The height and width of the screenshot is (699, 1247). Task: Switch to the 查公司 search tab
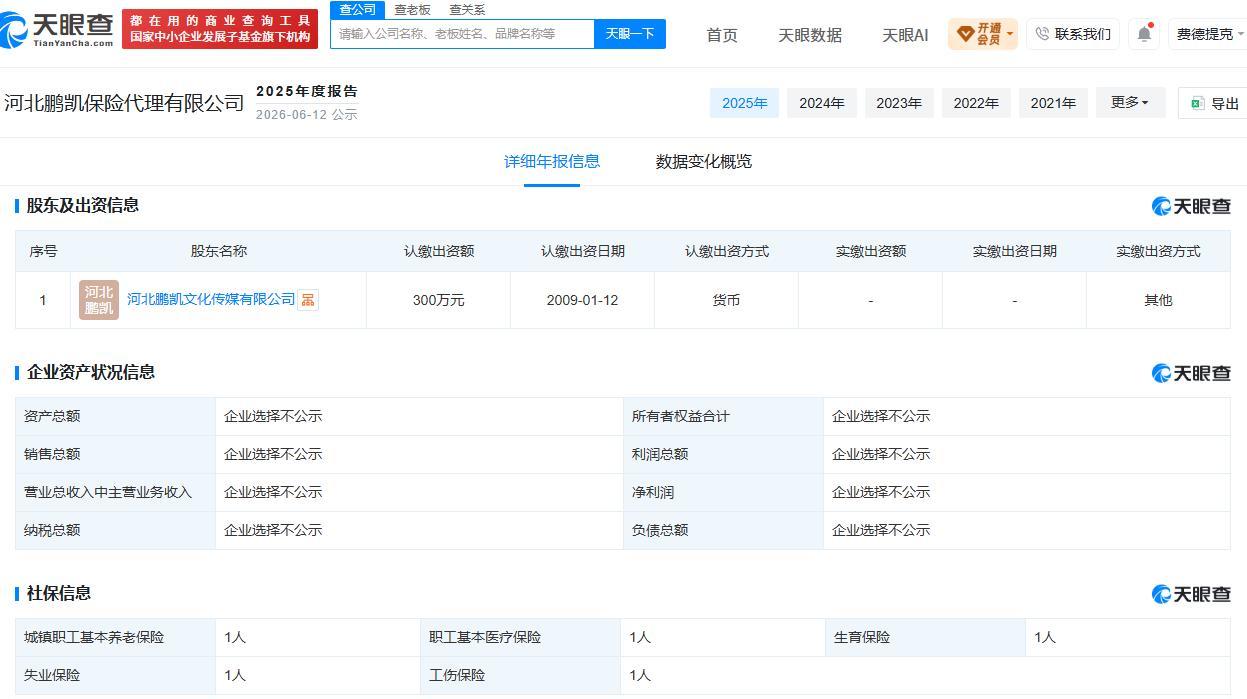(357, 10)
